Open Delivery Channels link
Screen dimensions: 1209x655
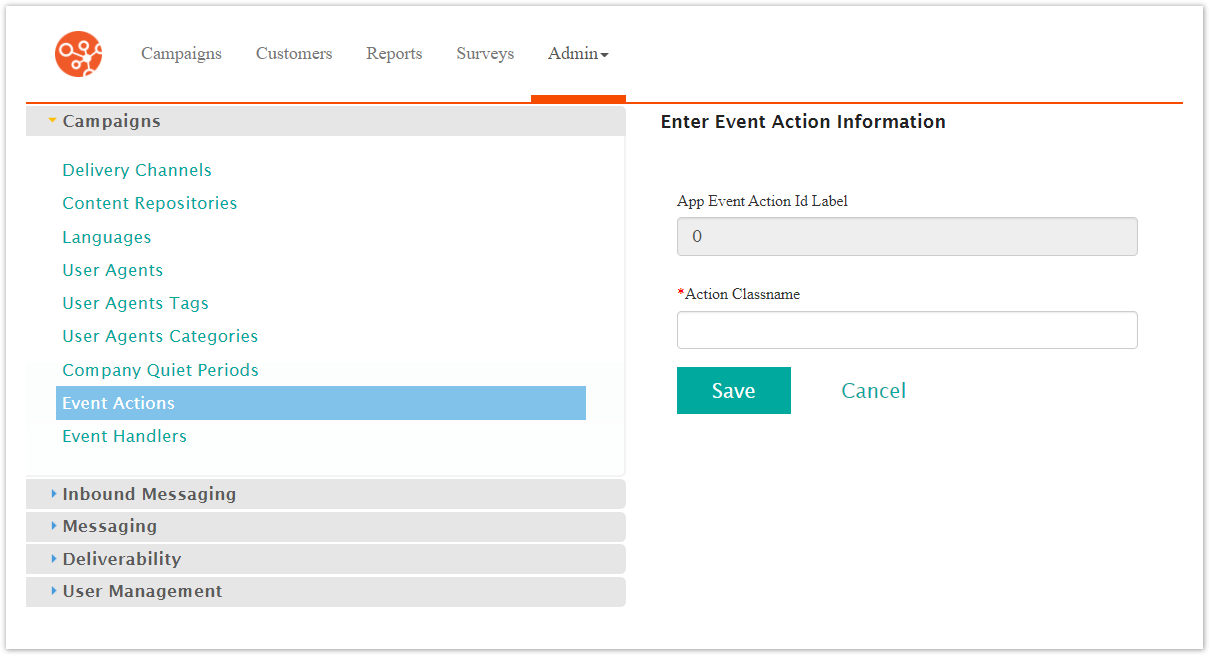coord(137,170)
